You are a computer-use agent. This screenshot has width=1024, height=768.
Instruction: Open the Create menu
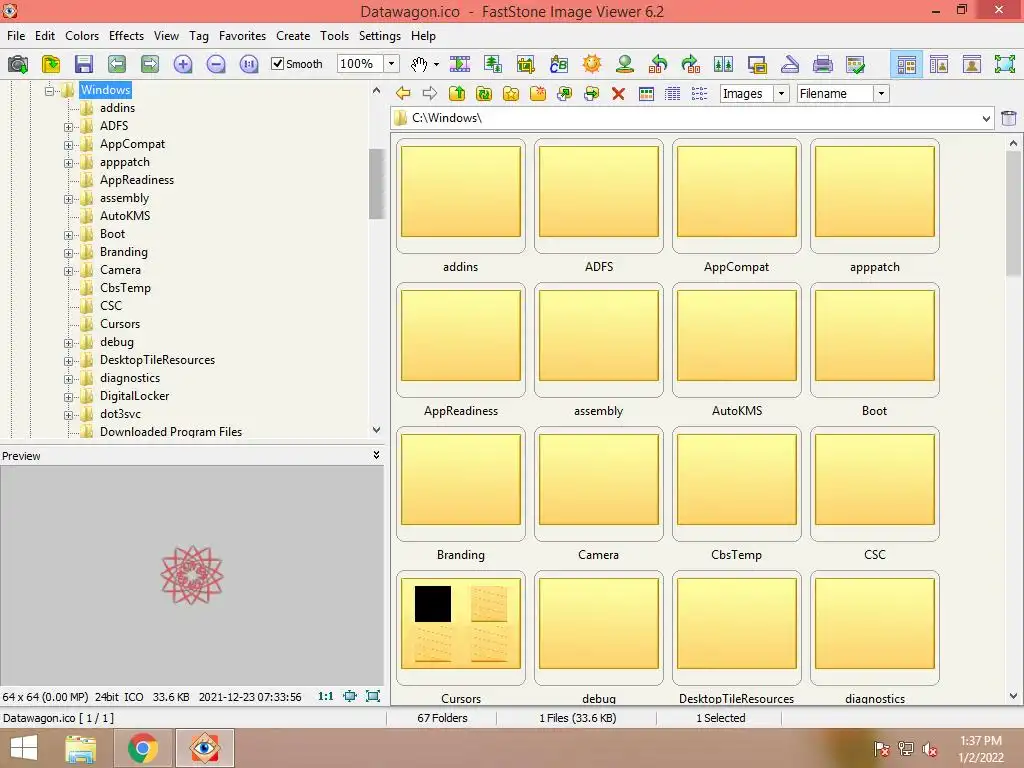pyautogui.click(x=293, y=36)
